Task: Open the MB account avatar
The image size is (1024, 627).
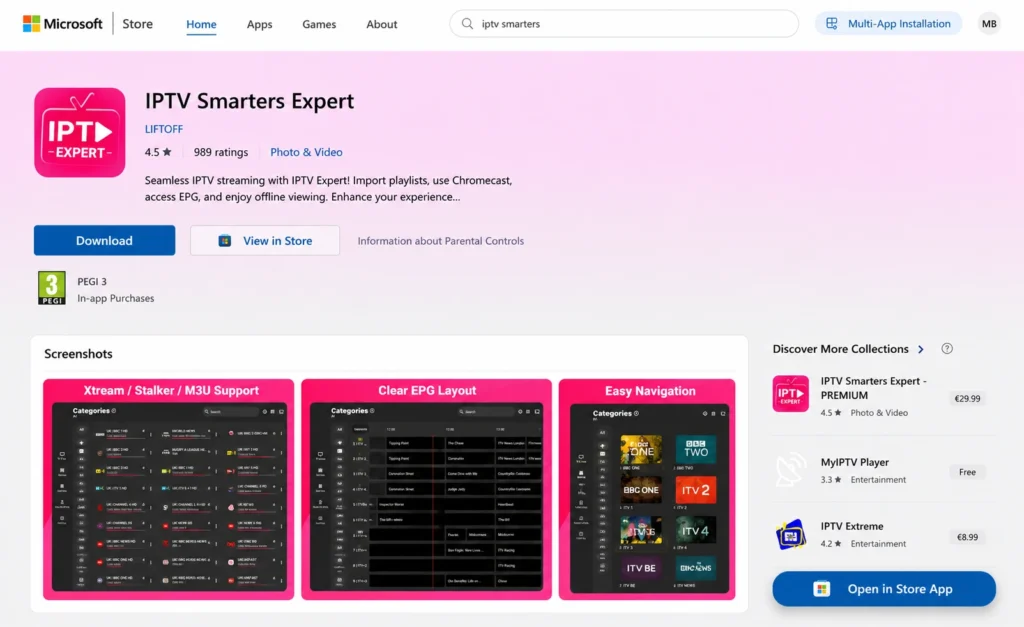Action: [x=989, y=24]
